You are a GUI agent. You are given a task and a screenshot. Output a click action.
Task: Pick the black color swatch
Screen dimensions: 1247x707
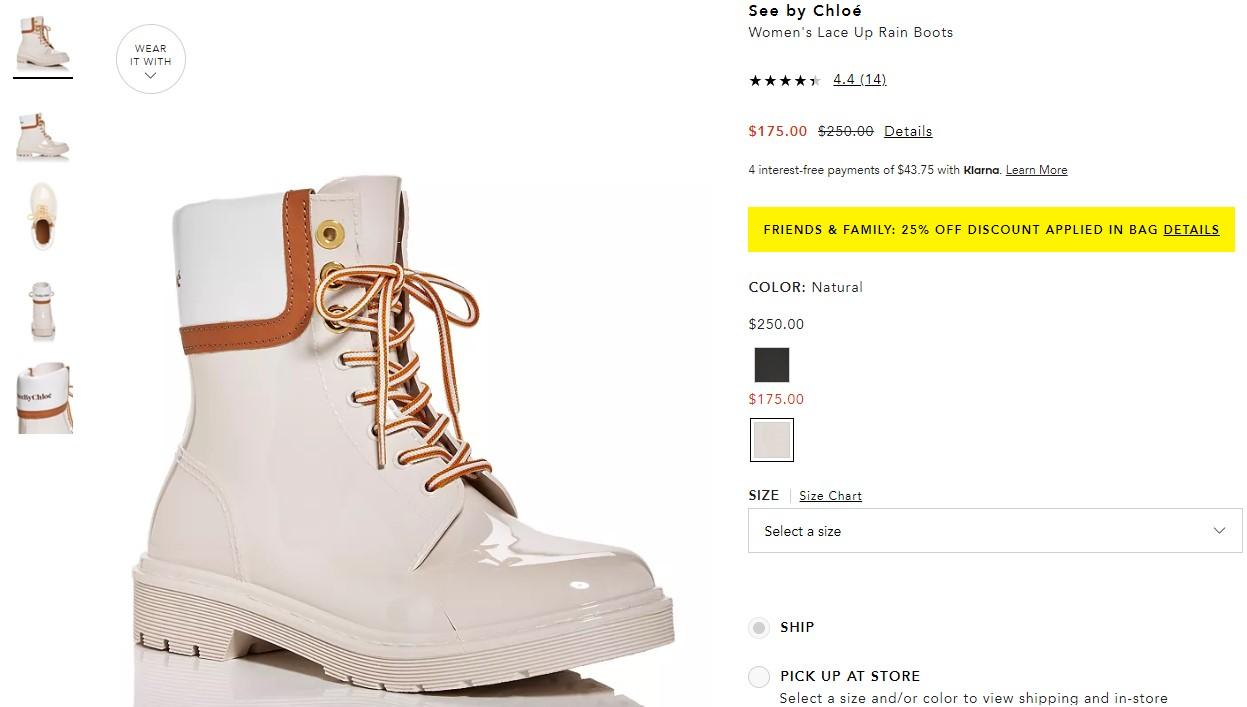[x=771, y=365]
